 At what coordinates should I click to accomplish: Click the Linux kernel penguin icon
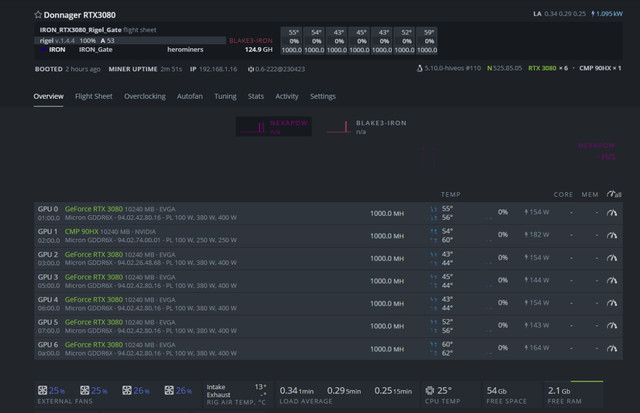pos(419,68)
